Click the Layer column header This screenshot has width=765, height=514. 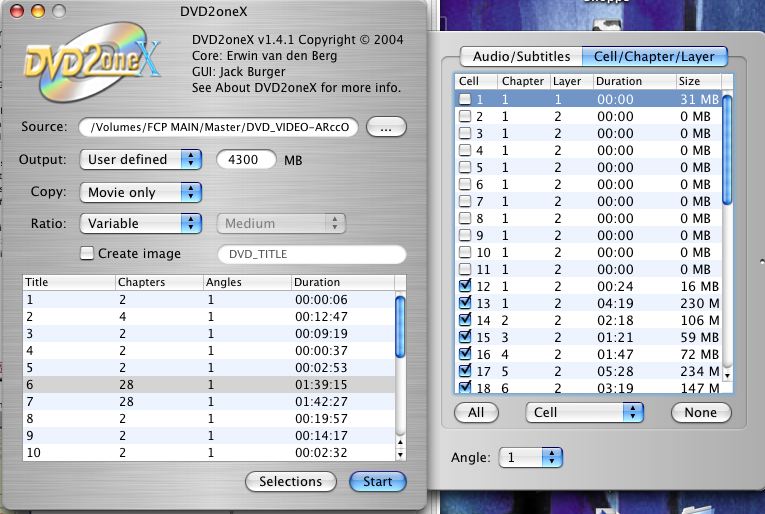571,81
